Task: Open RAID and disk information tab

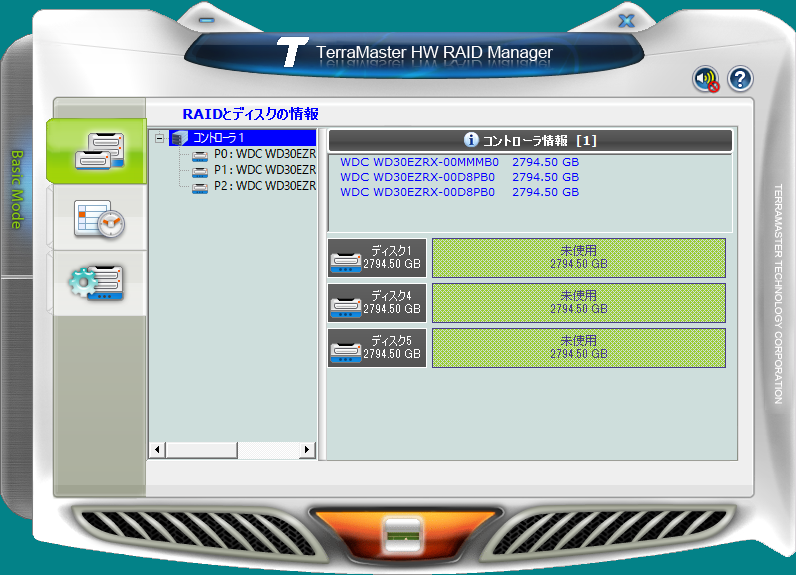Action: 96,151
